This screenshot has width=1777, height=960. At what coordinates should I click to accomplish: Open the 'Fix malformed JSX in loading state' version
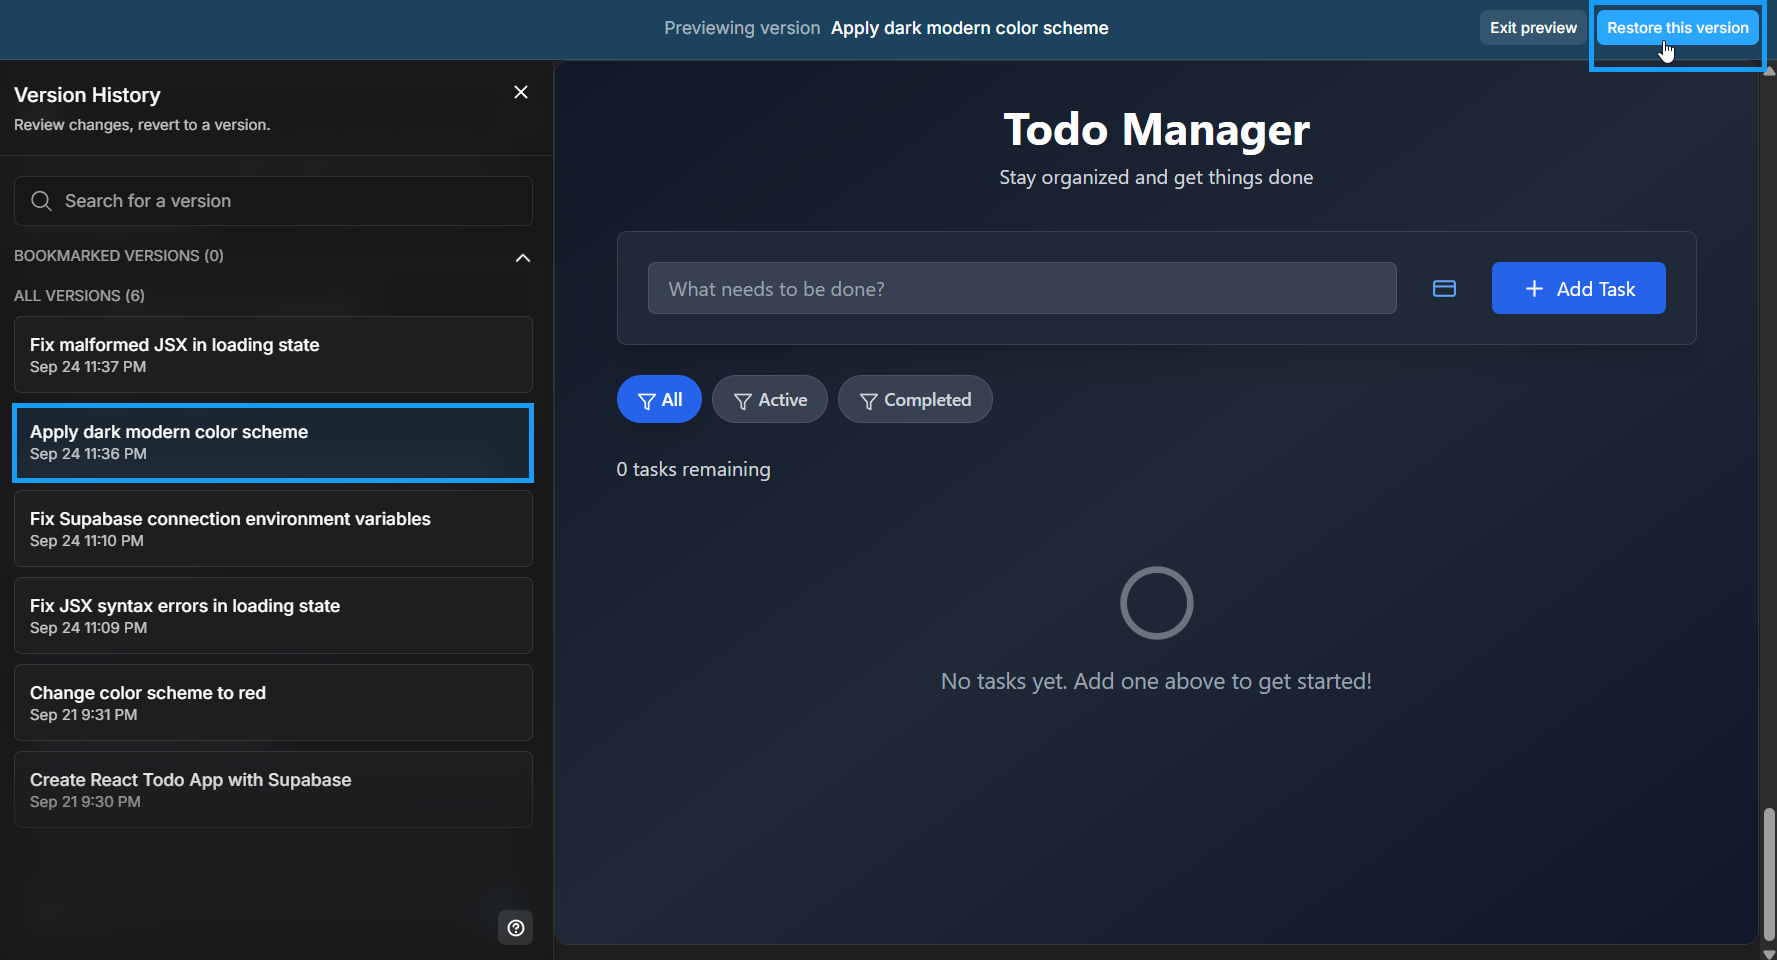[x=272, y=354]
